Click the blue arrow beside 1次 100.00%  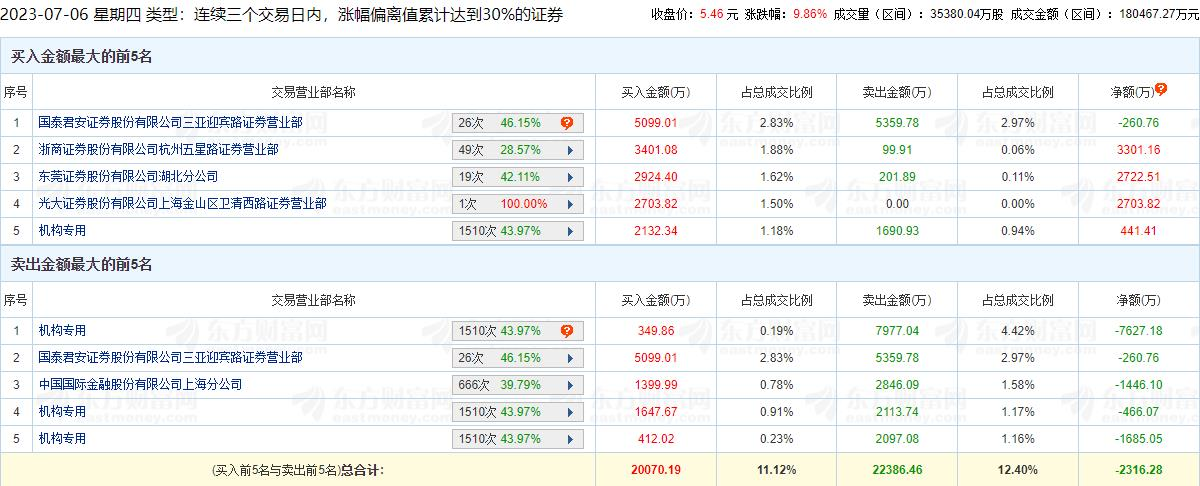click(569, 204)
